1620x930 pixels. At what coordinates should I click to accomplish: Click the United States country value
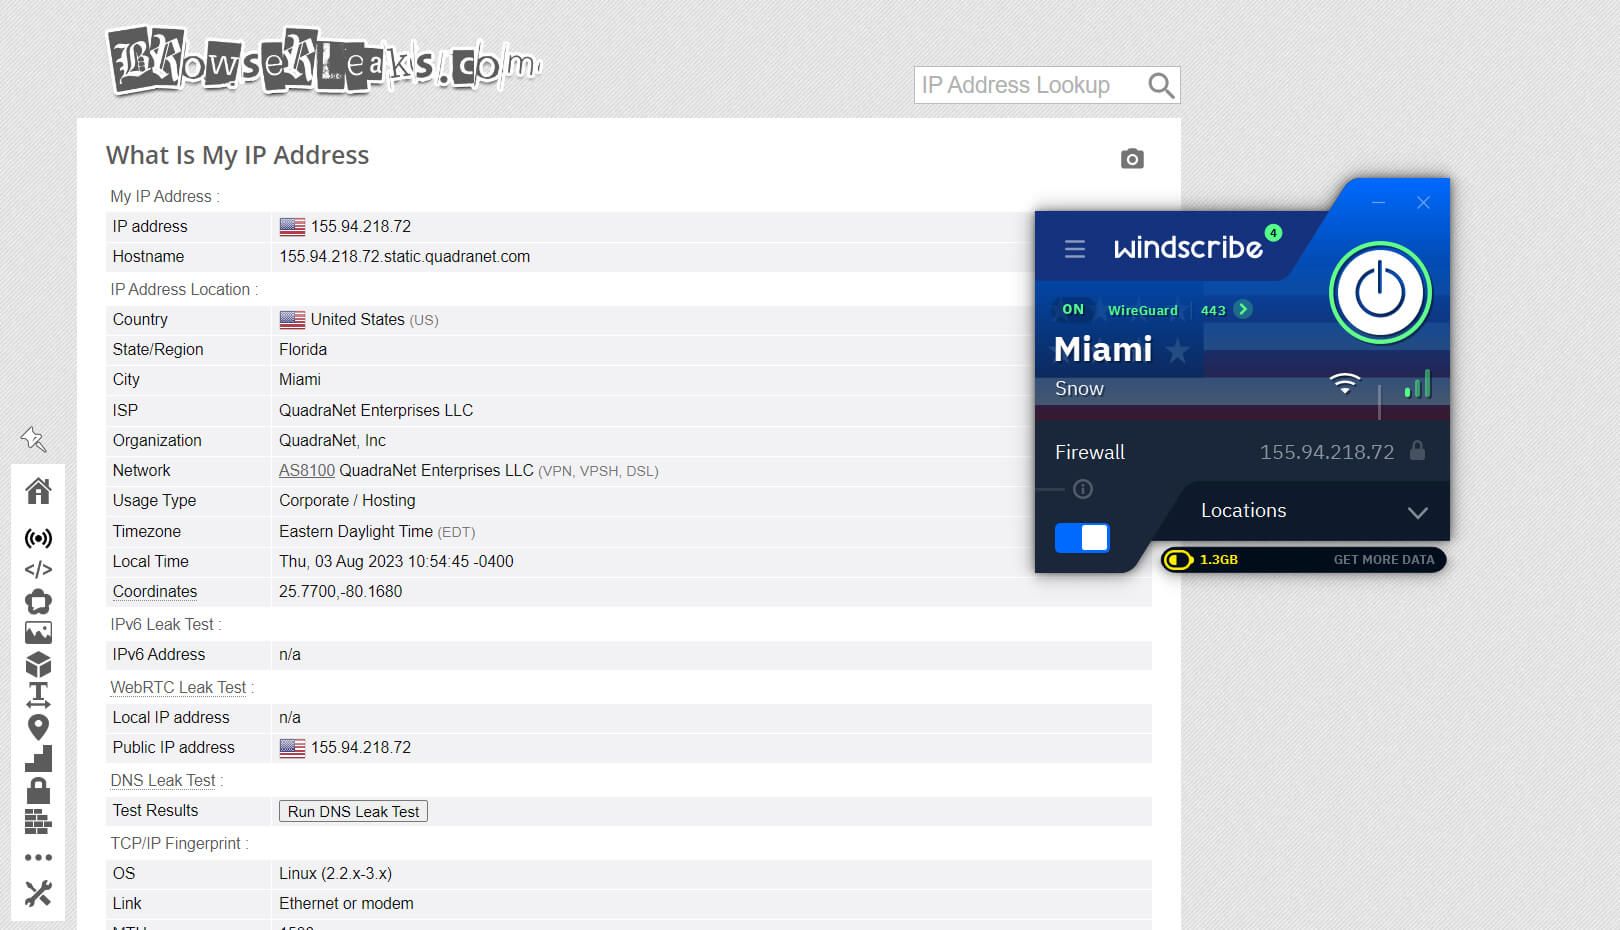tap(357, 319)
